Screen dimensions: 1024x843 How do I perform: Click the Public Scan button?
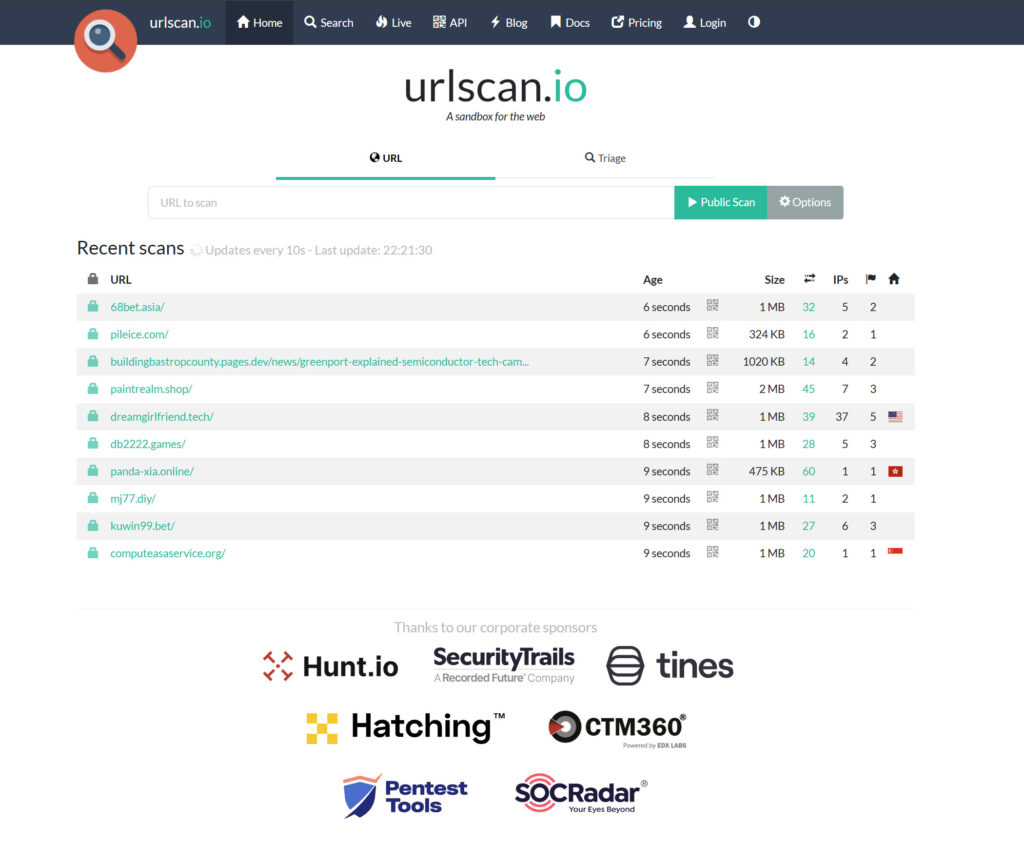721,202
